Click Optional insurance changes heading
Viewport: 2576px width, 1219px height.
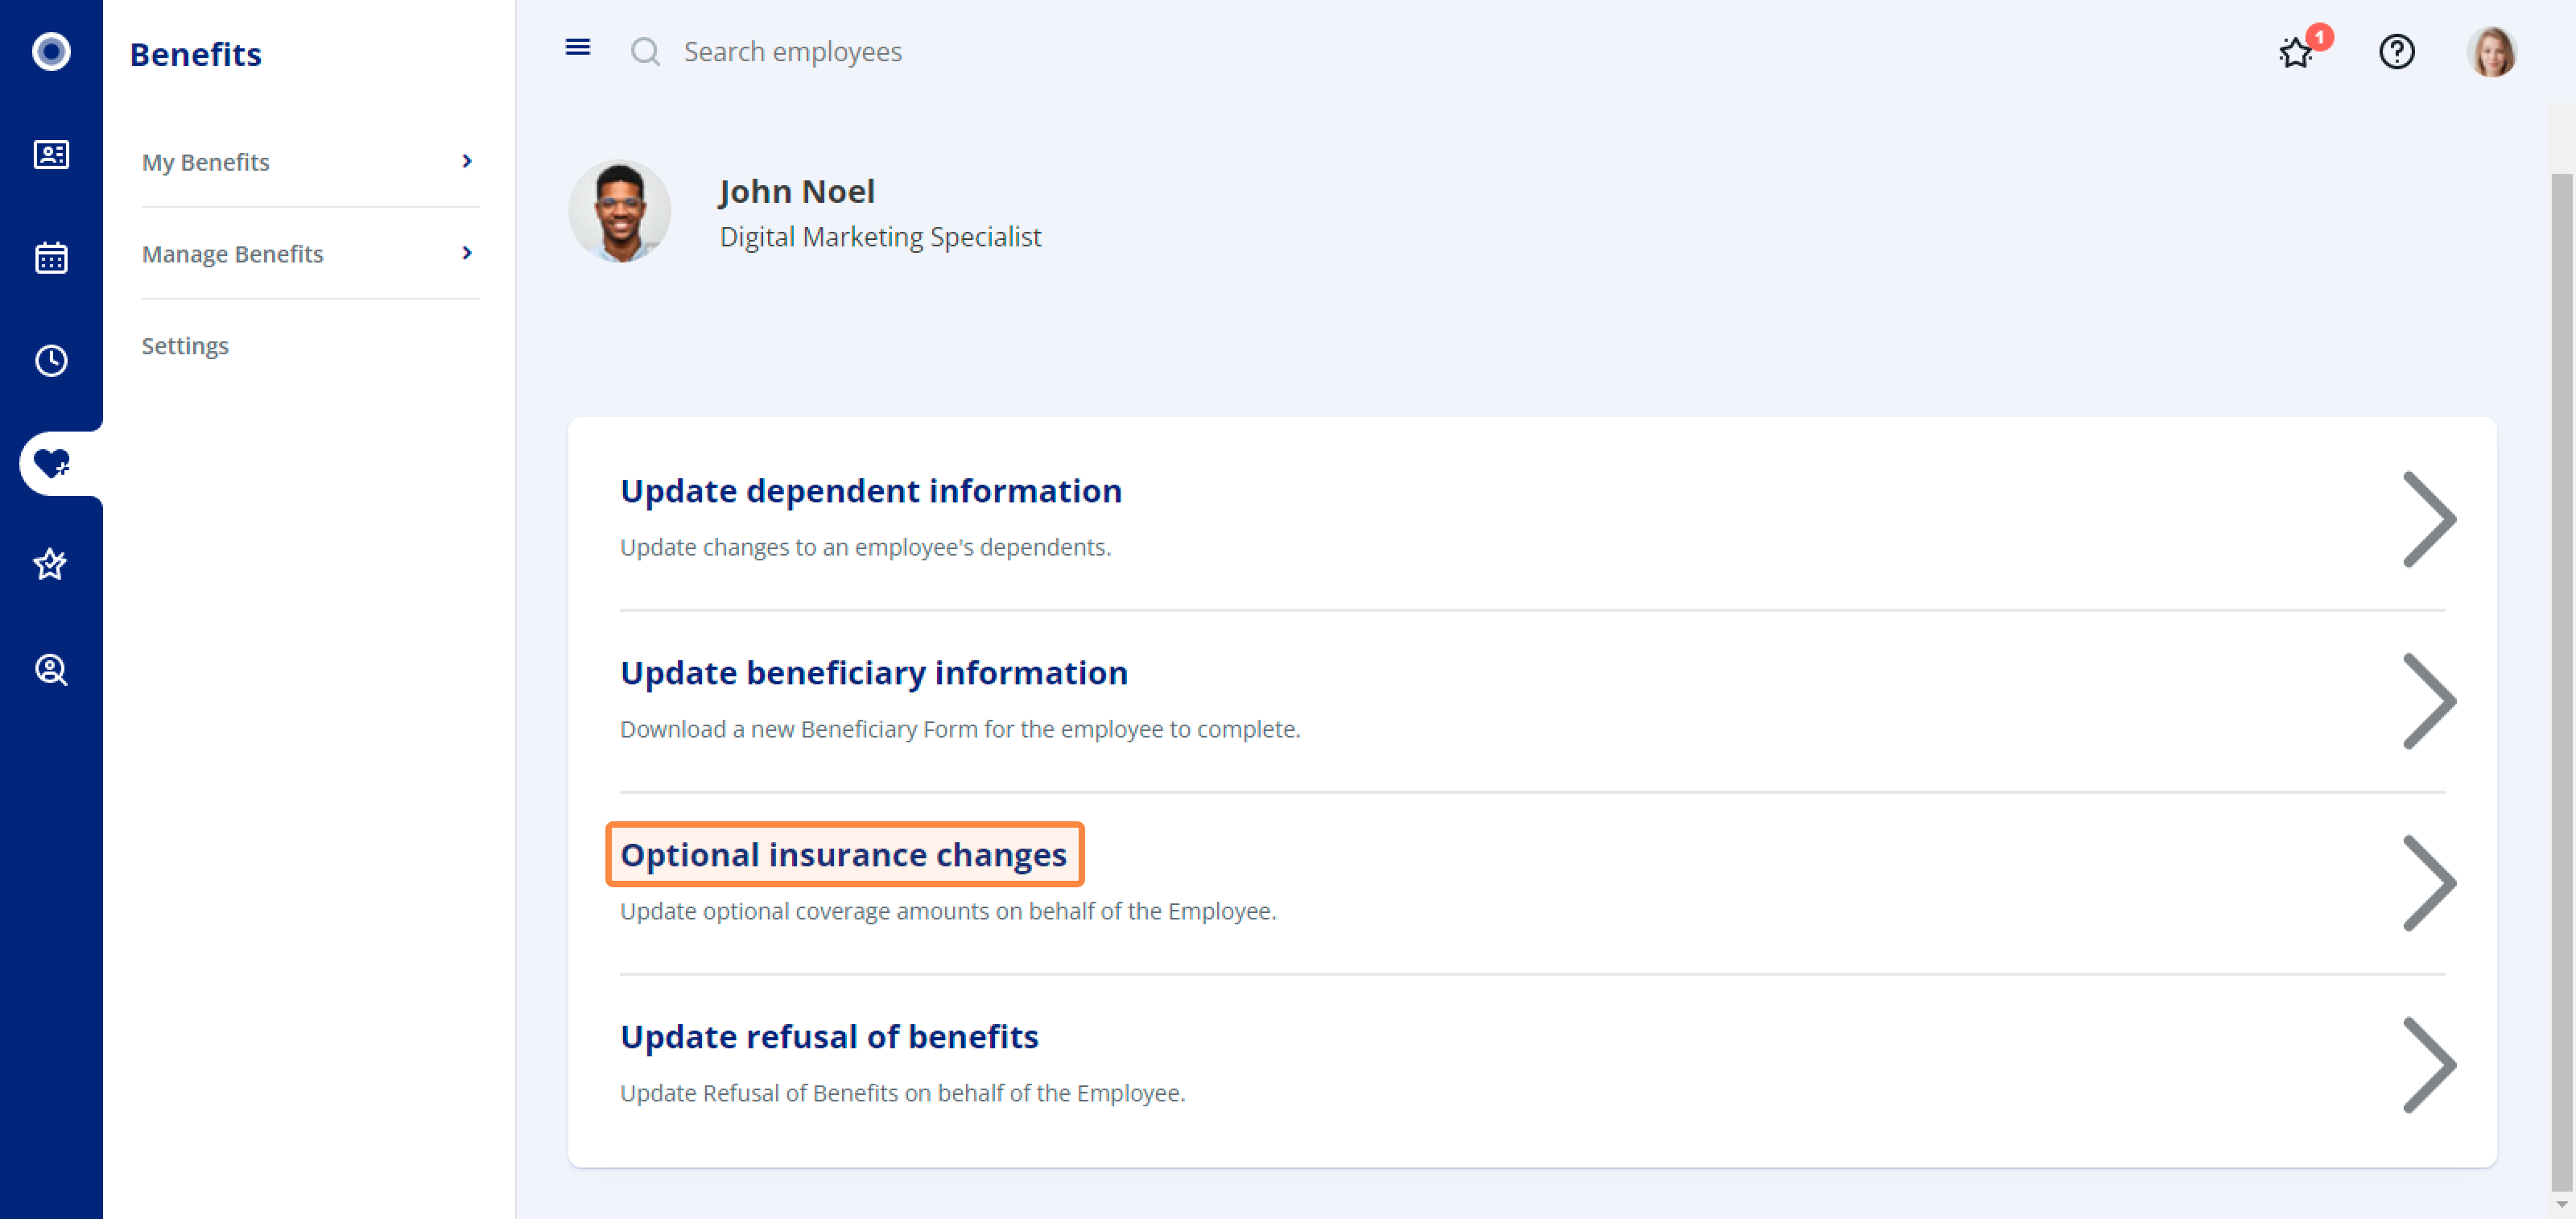844,855
